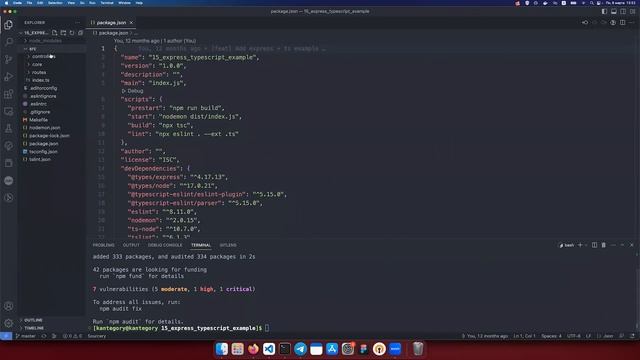Open the Search view in activity bar

[9, 42]
